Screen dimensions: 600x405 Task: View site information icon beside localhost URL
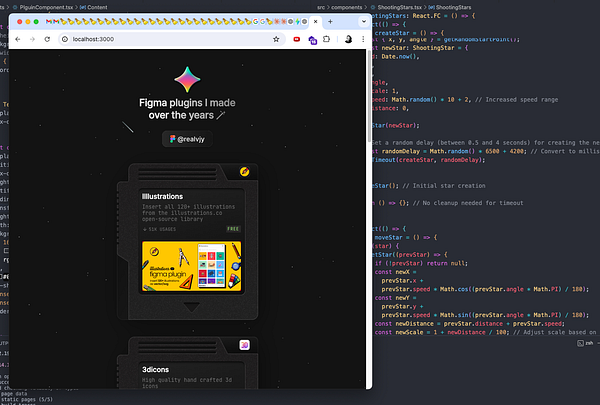65,39
